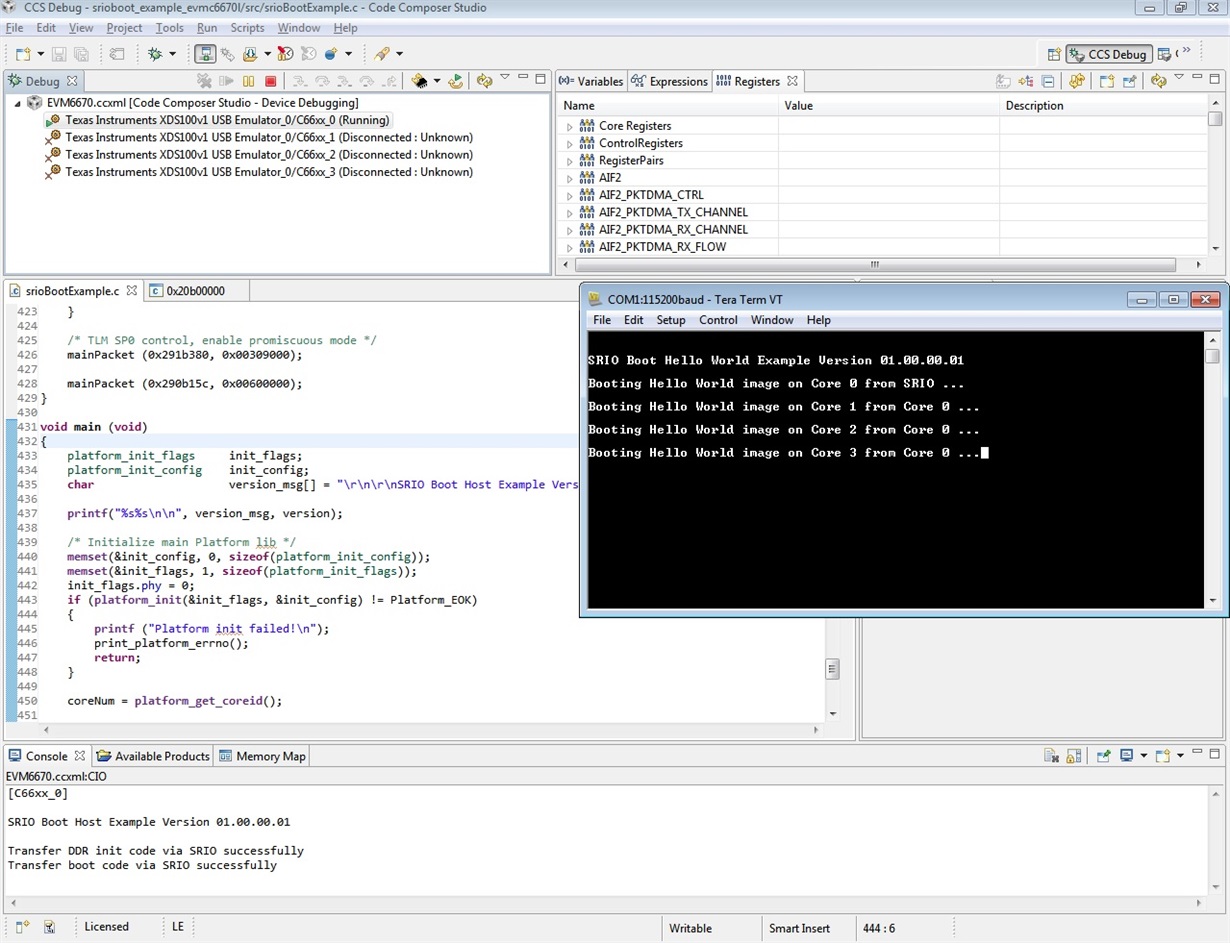Viewport: 1230px width, 943px height.
Task: Toggle the connect target toolbar button
Action: click(205, 54)
